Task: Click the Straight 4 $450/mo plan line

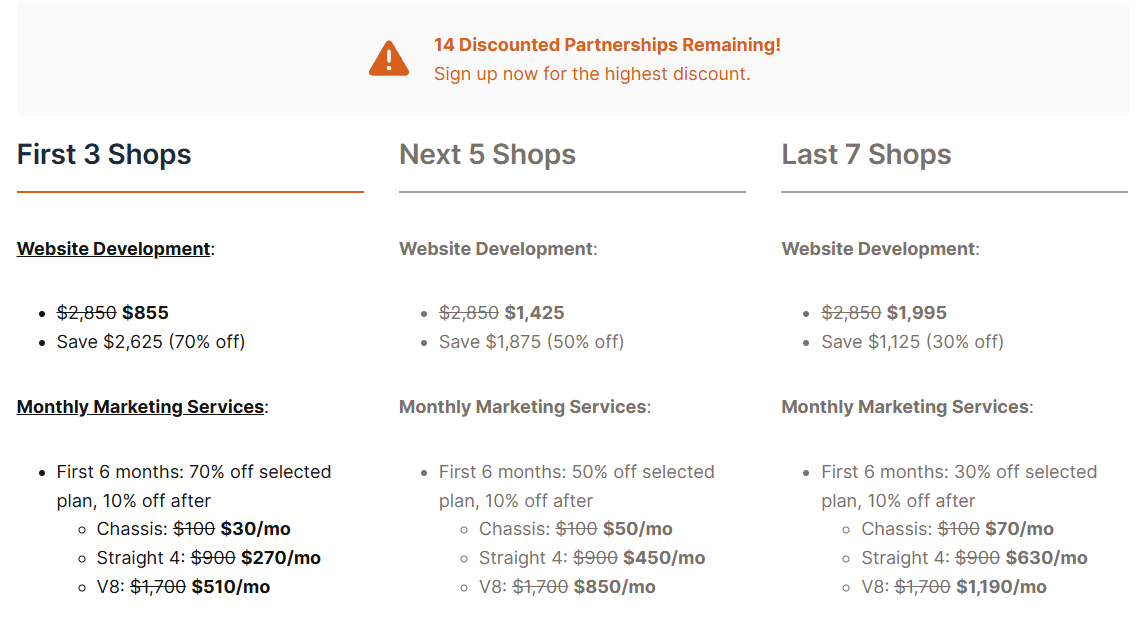Action: click(x=592, y=558)
